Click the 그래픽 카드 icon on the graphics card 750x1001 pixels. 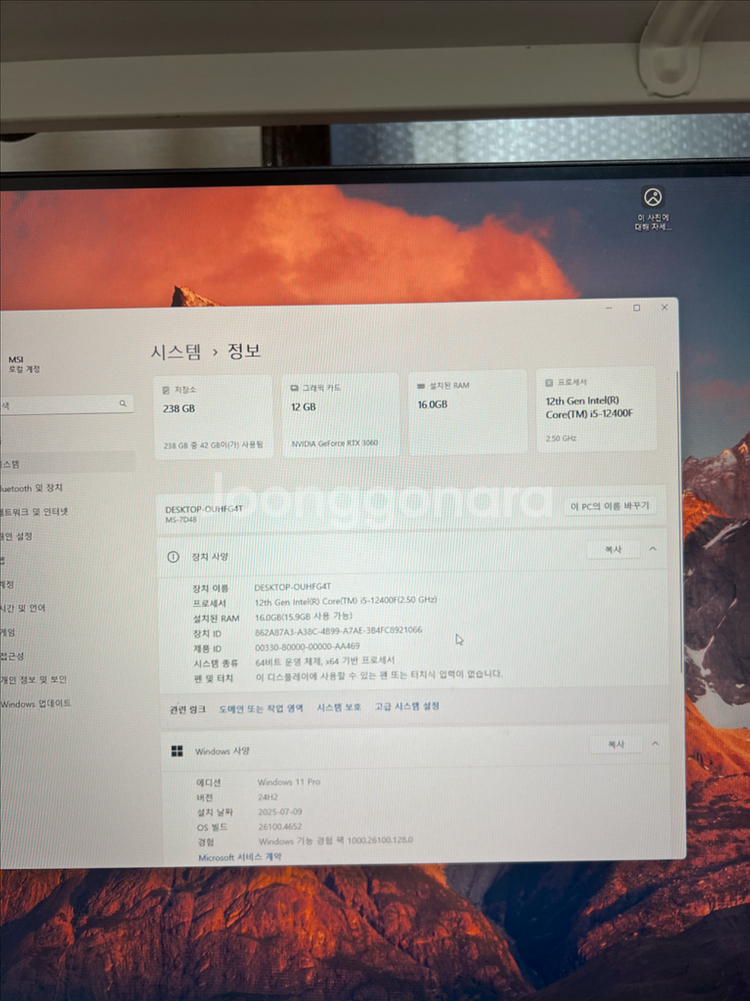(294, 388)
